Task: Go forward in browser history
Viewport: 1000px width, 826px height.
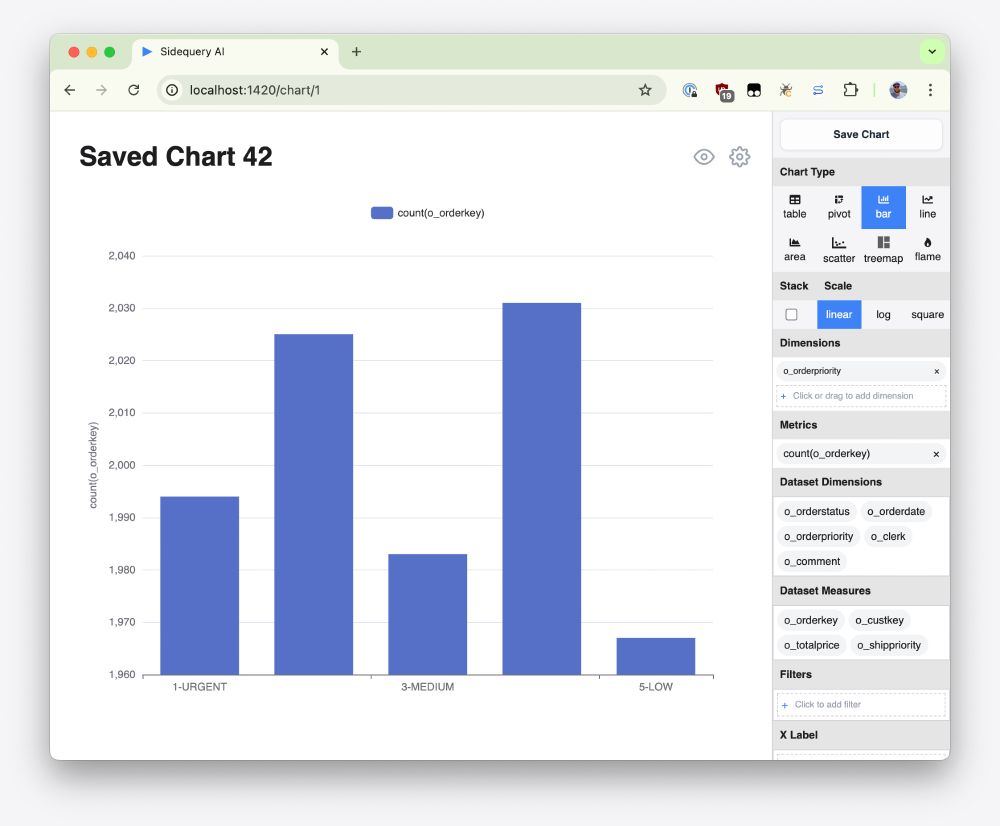Action: click(101, 90)
